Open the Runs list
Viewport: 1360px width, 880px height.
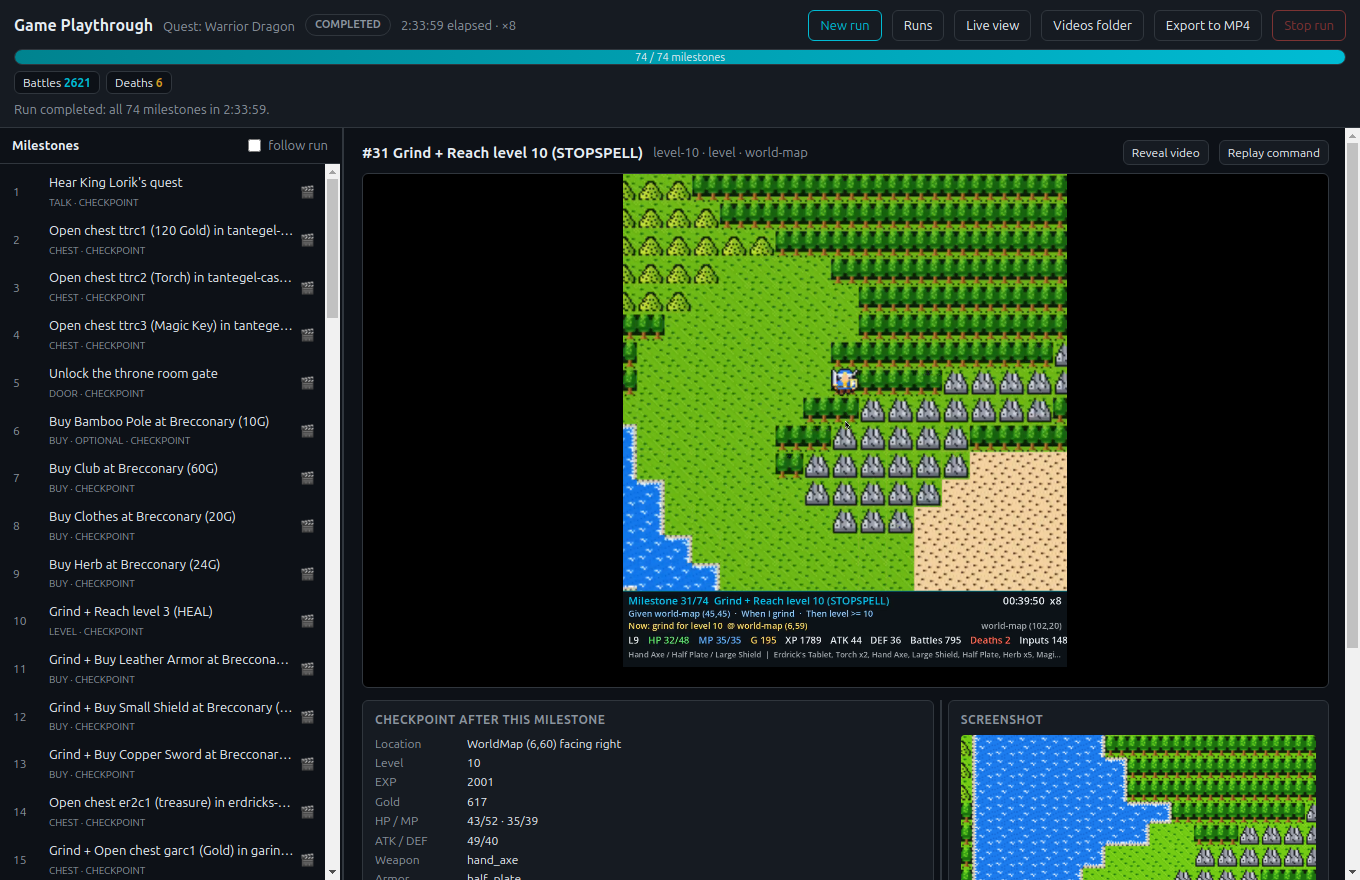pyautogui.click(x=918, y=25)
